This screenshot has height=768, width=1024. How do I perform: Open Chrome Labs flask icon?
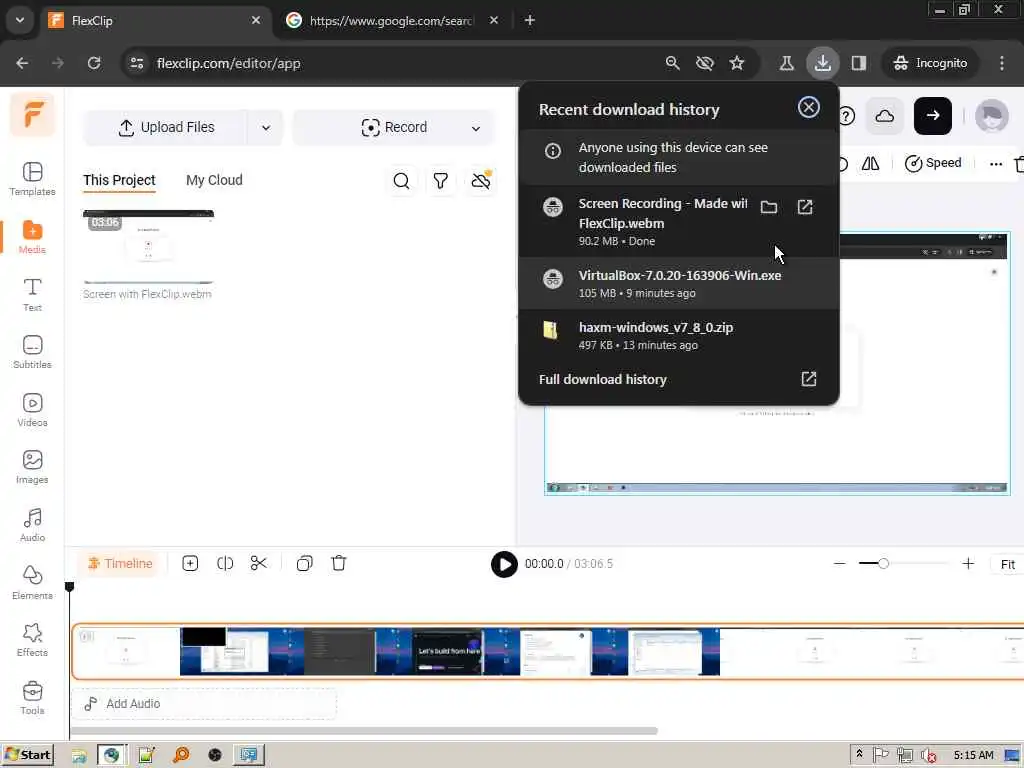(x=787, y=63)
